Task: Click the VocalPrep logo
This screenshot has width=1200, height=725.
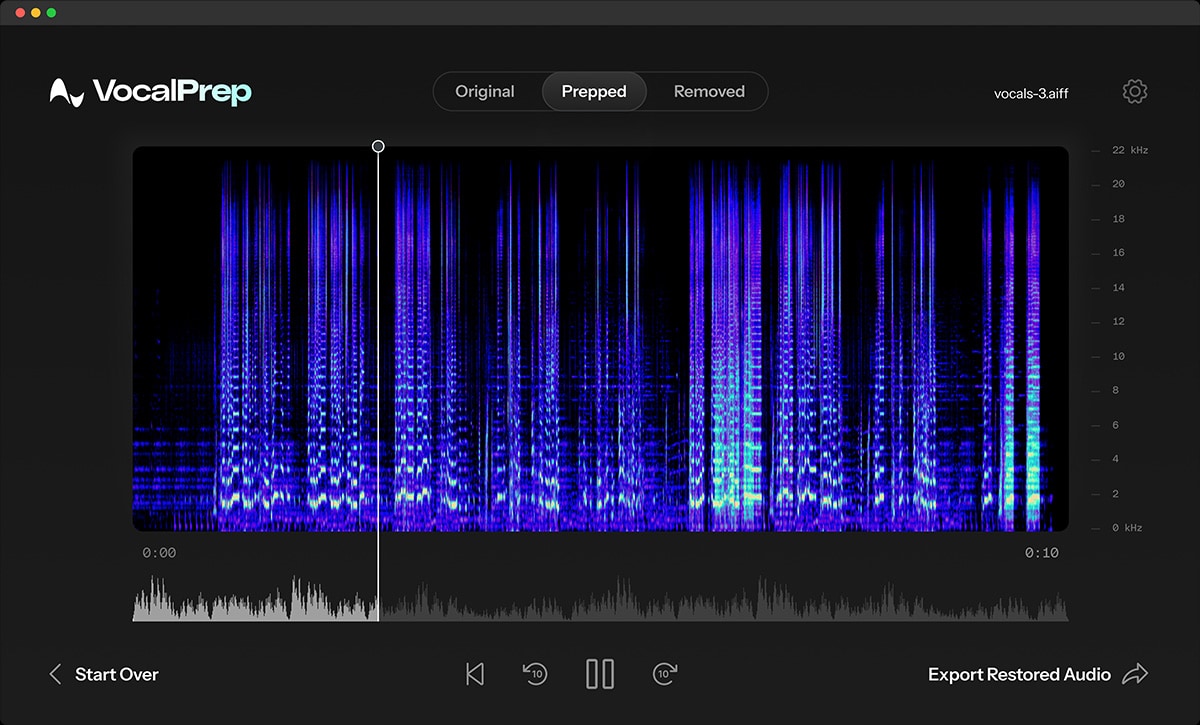Action: pyautogui.click(x=150, y=91)
